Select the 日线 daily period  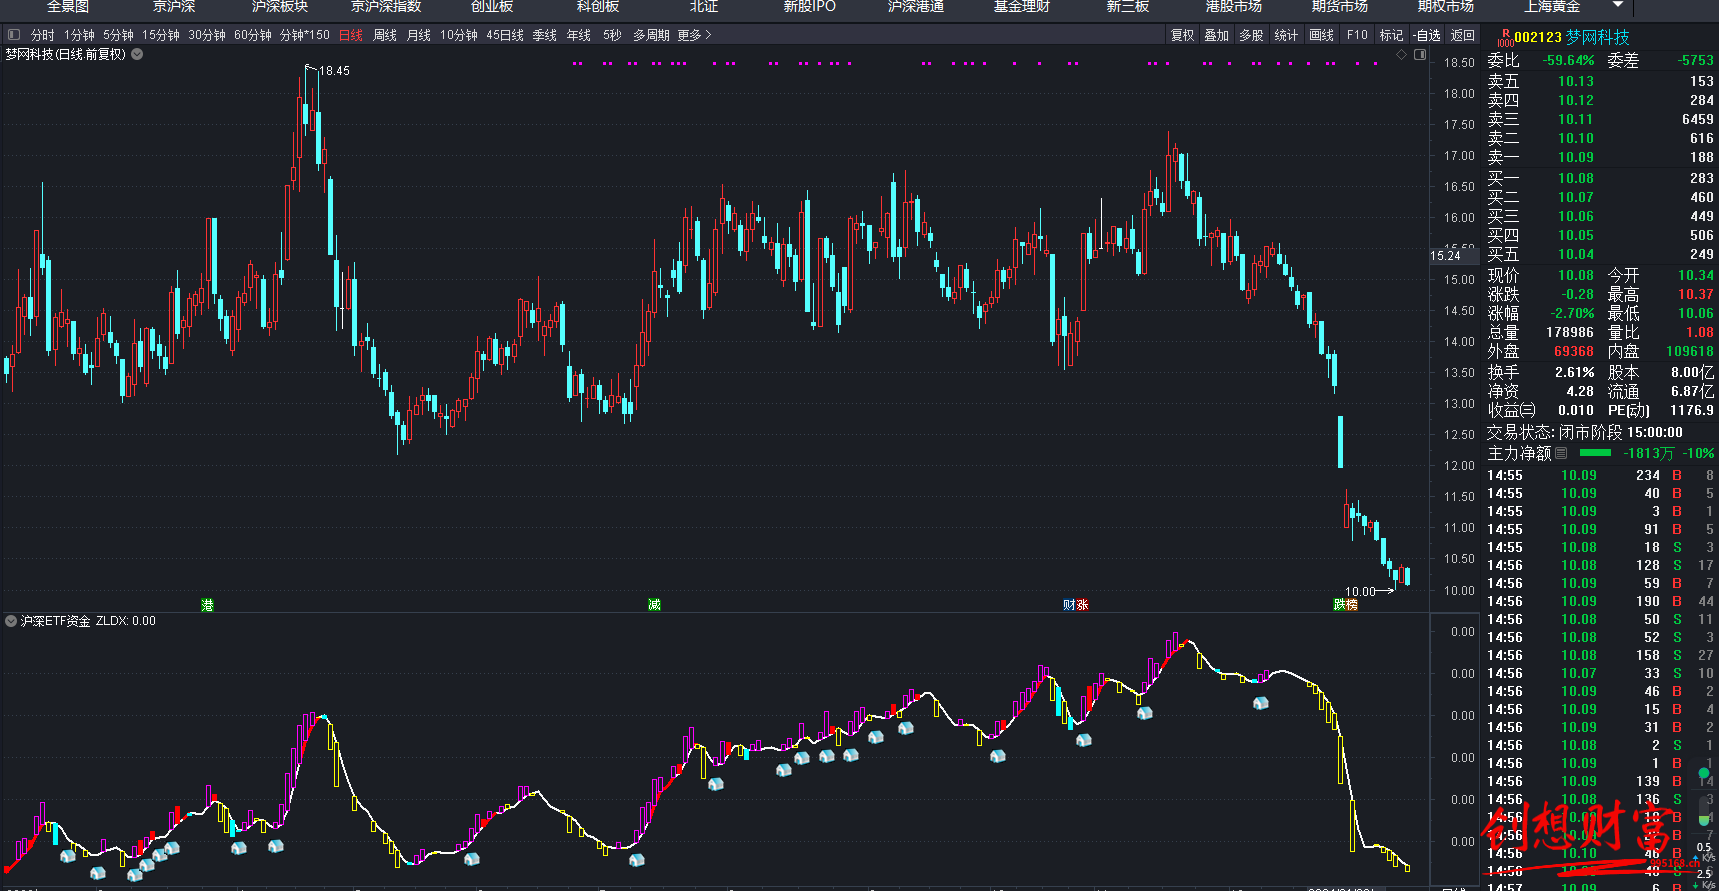(351, 35)
